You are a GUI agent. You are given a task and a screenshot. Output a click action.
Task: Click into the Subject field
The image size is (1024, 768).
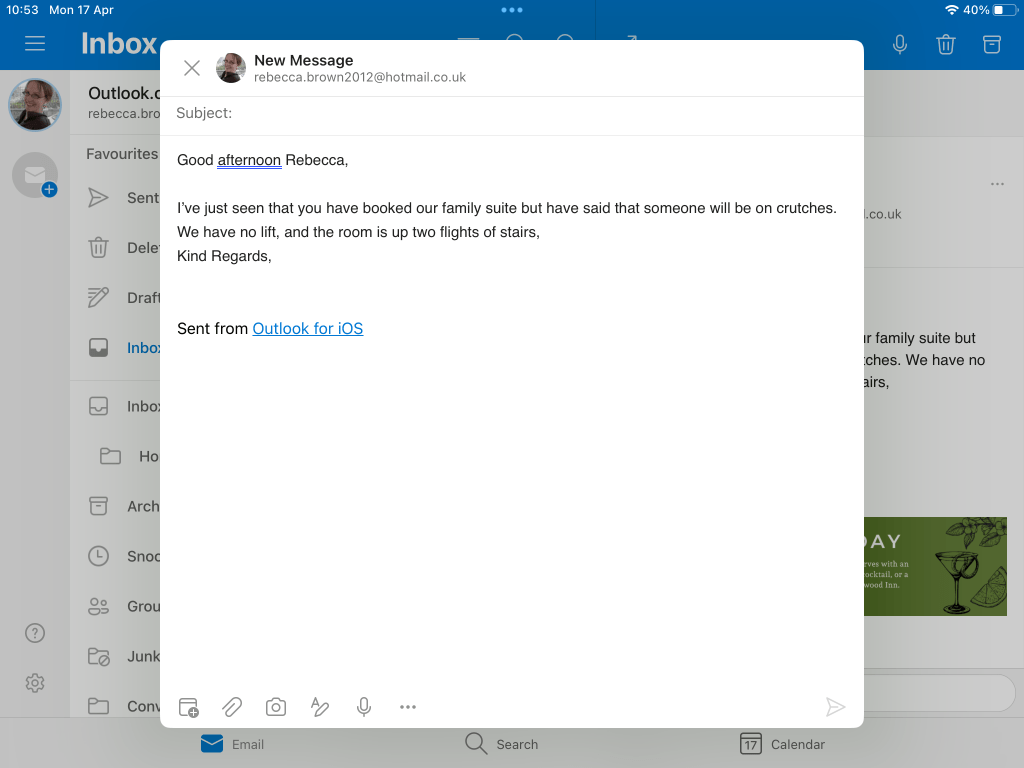pos(540,113)
